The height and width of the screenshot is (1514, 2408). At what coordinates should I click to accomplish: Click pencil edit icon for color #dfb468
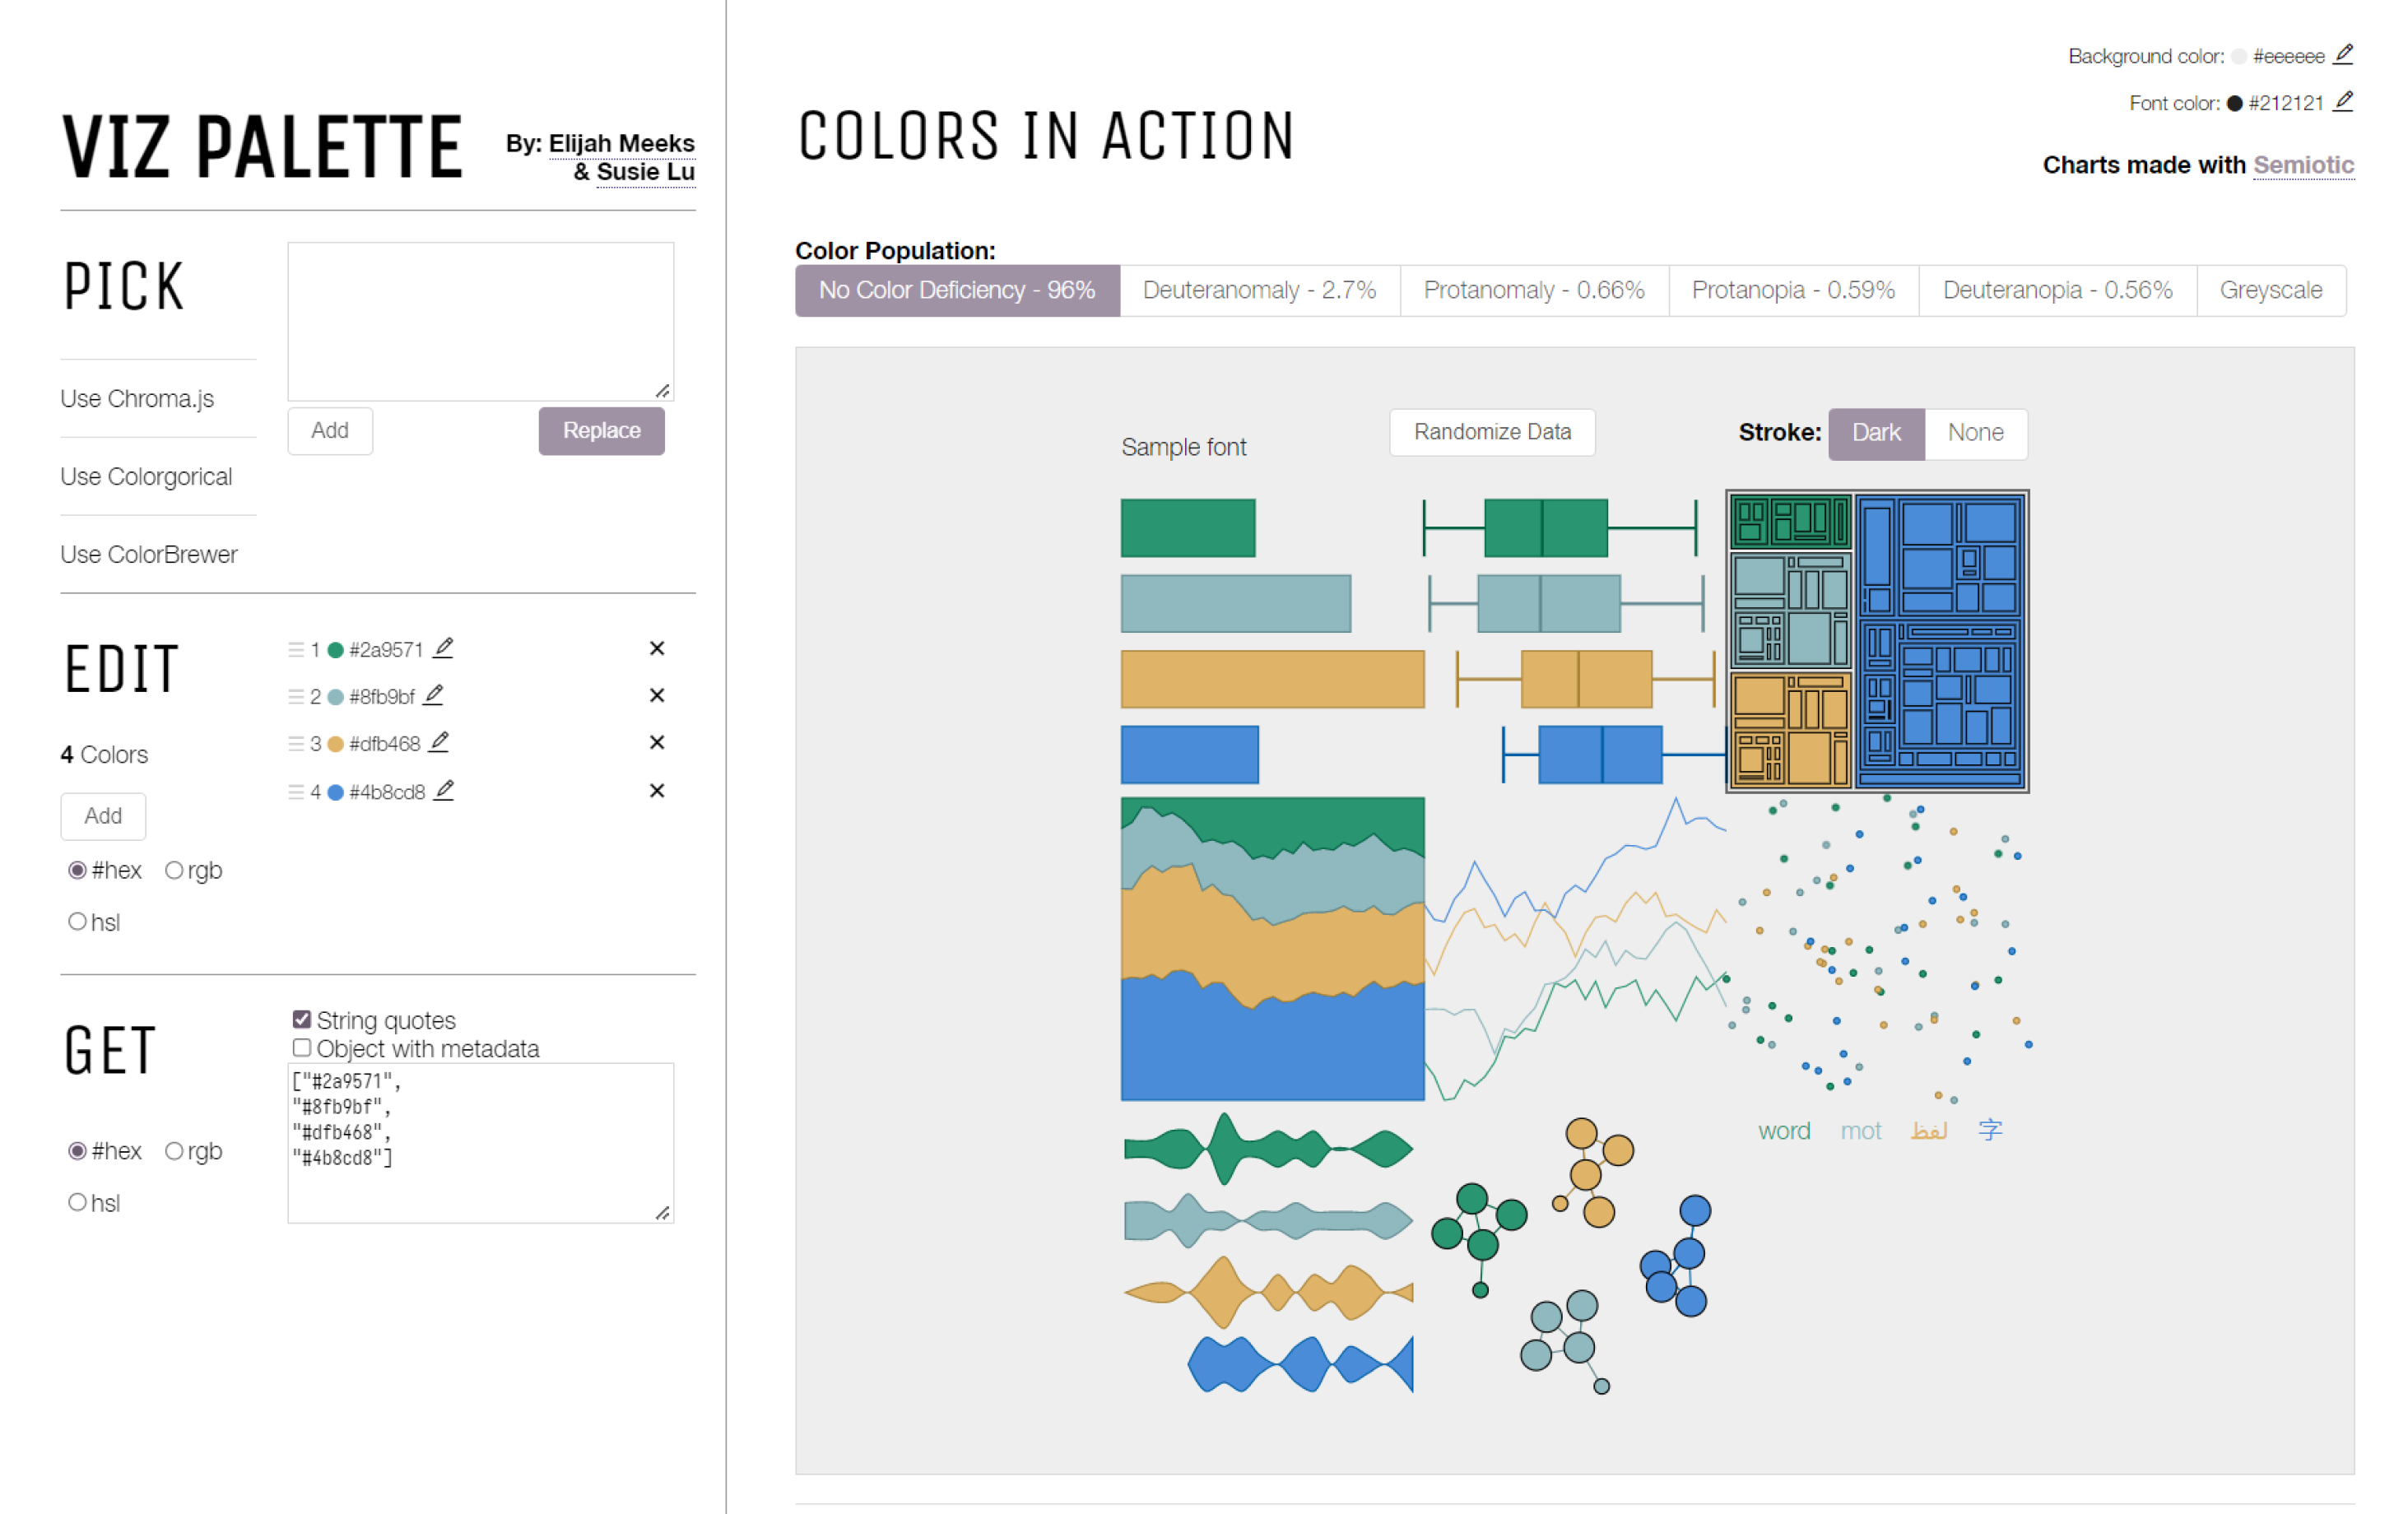tap(439, 742)
